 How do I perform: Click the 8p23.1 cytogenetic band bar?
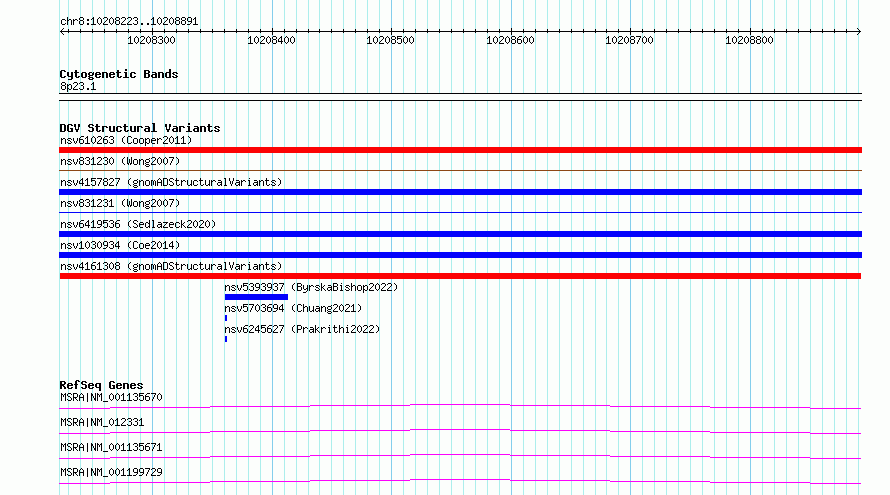460,97
